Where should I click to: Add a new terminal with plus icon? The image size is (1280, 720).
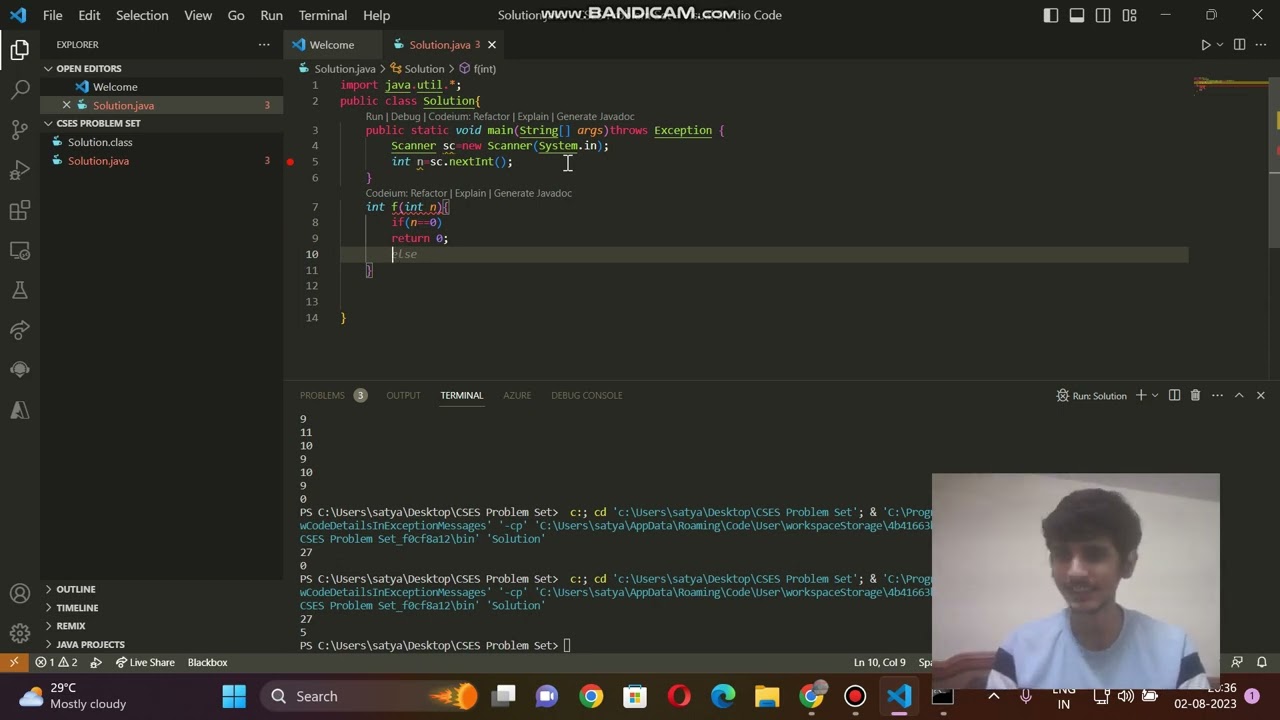pyautogui.click(x=1140, y=395)
